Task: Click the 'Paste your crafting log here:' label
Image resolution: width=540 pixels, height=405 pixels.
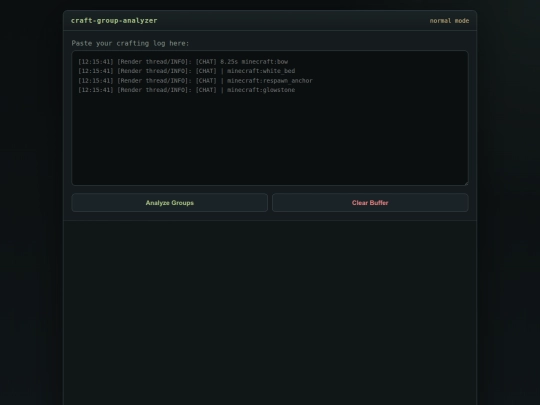Action: click(130, 43)
